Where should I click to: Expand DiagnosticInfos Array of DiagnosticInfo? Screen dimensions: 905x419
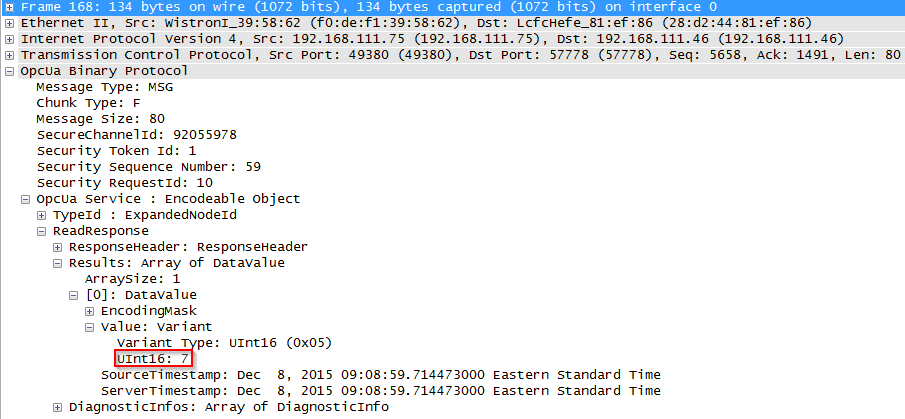click(x=57, y=407)
